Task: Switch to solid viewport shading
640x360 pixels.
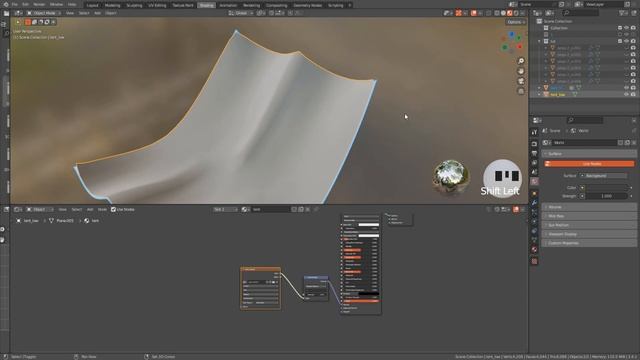Action: 503,13
